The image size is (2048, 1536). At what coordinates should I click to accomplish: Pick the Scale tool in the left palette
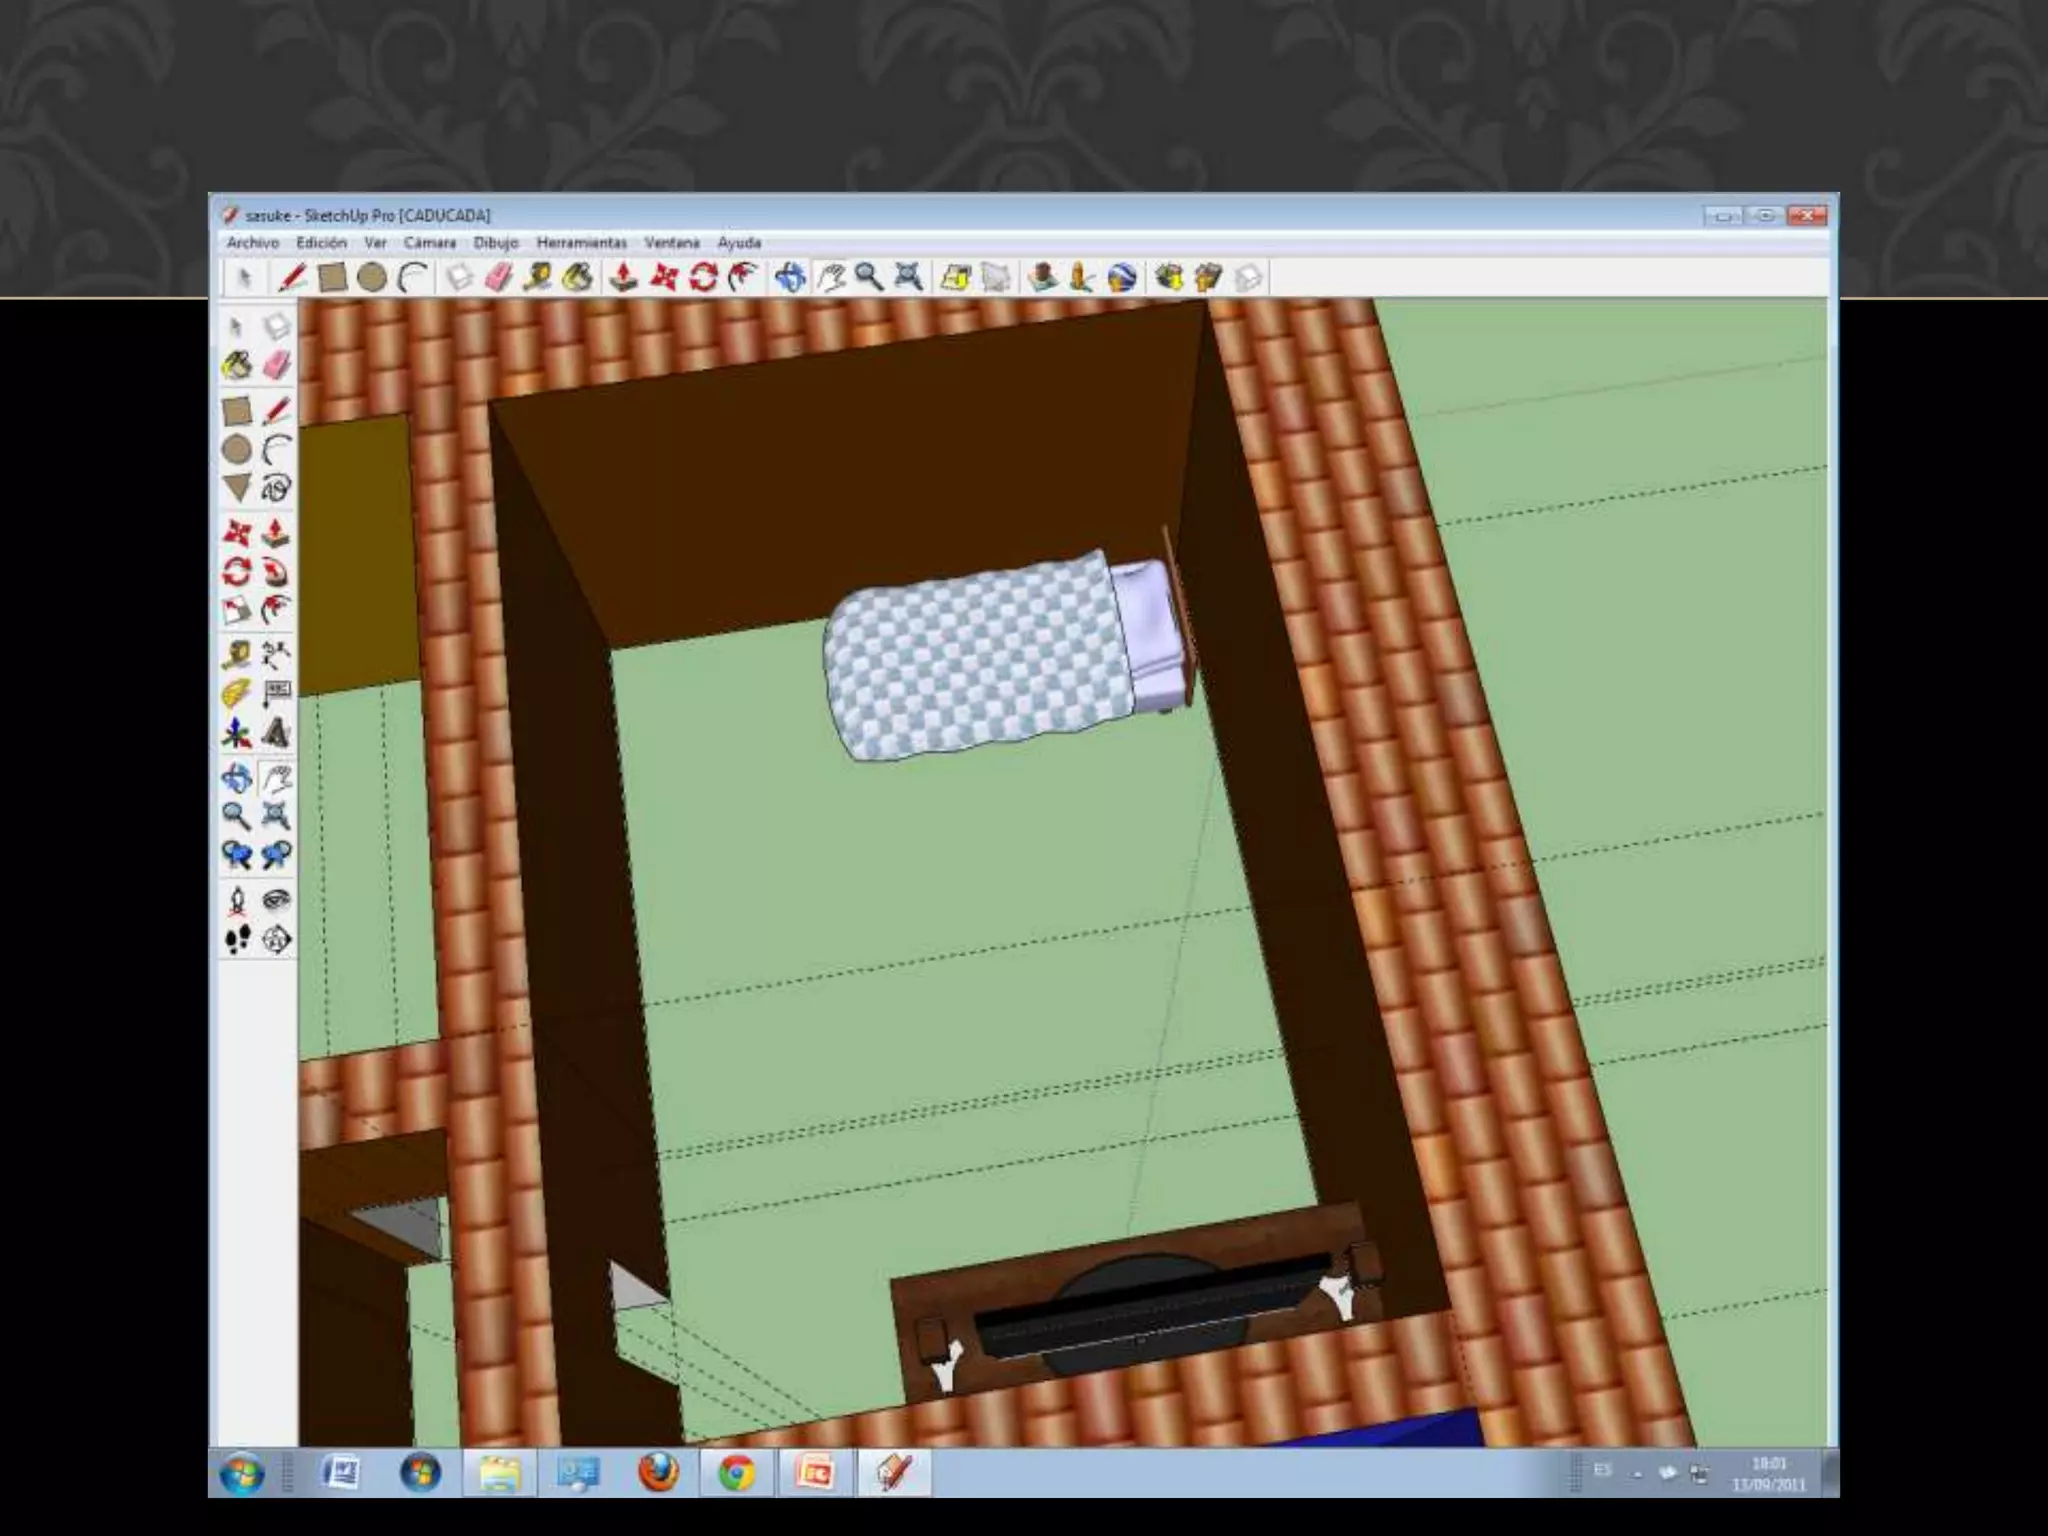(237, 610)
